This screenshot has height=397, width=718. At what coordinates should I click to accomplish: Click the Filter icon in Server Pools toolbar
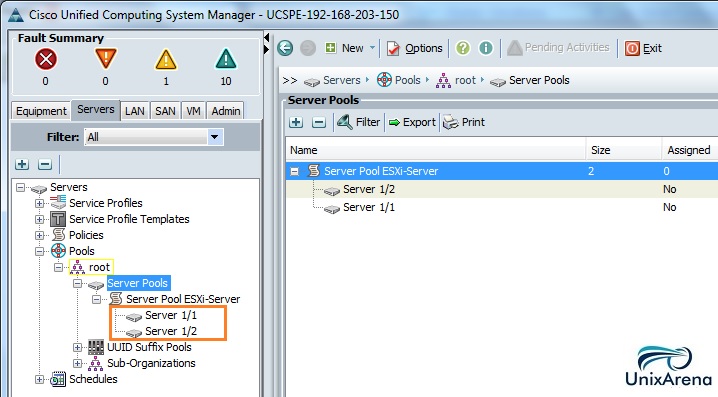click(344, 122)
